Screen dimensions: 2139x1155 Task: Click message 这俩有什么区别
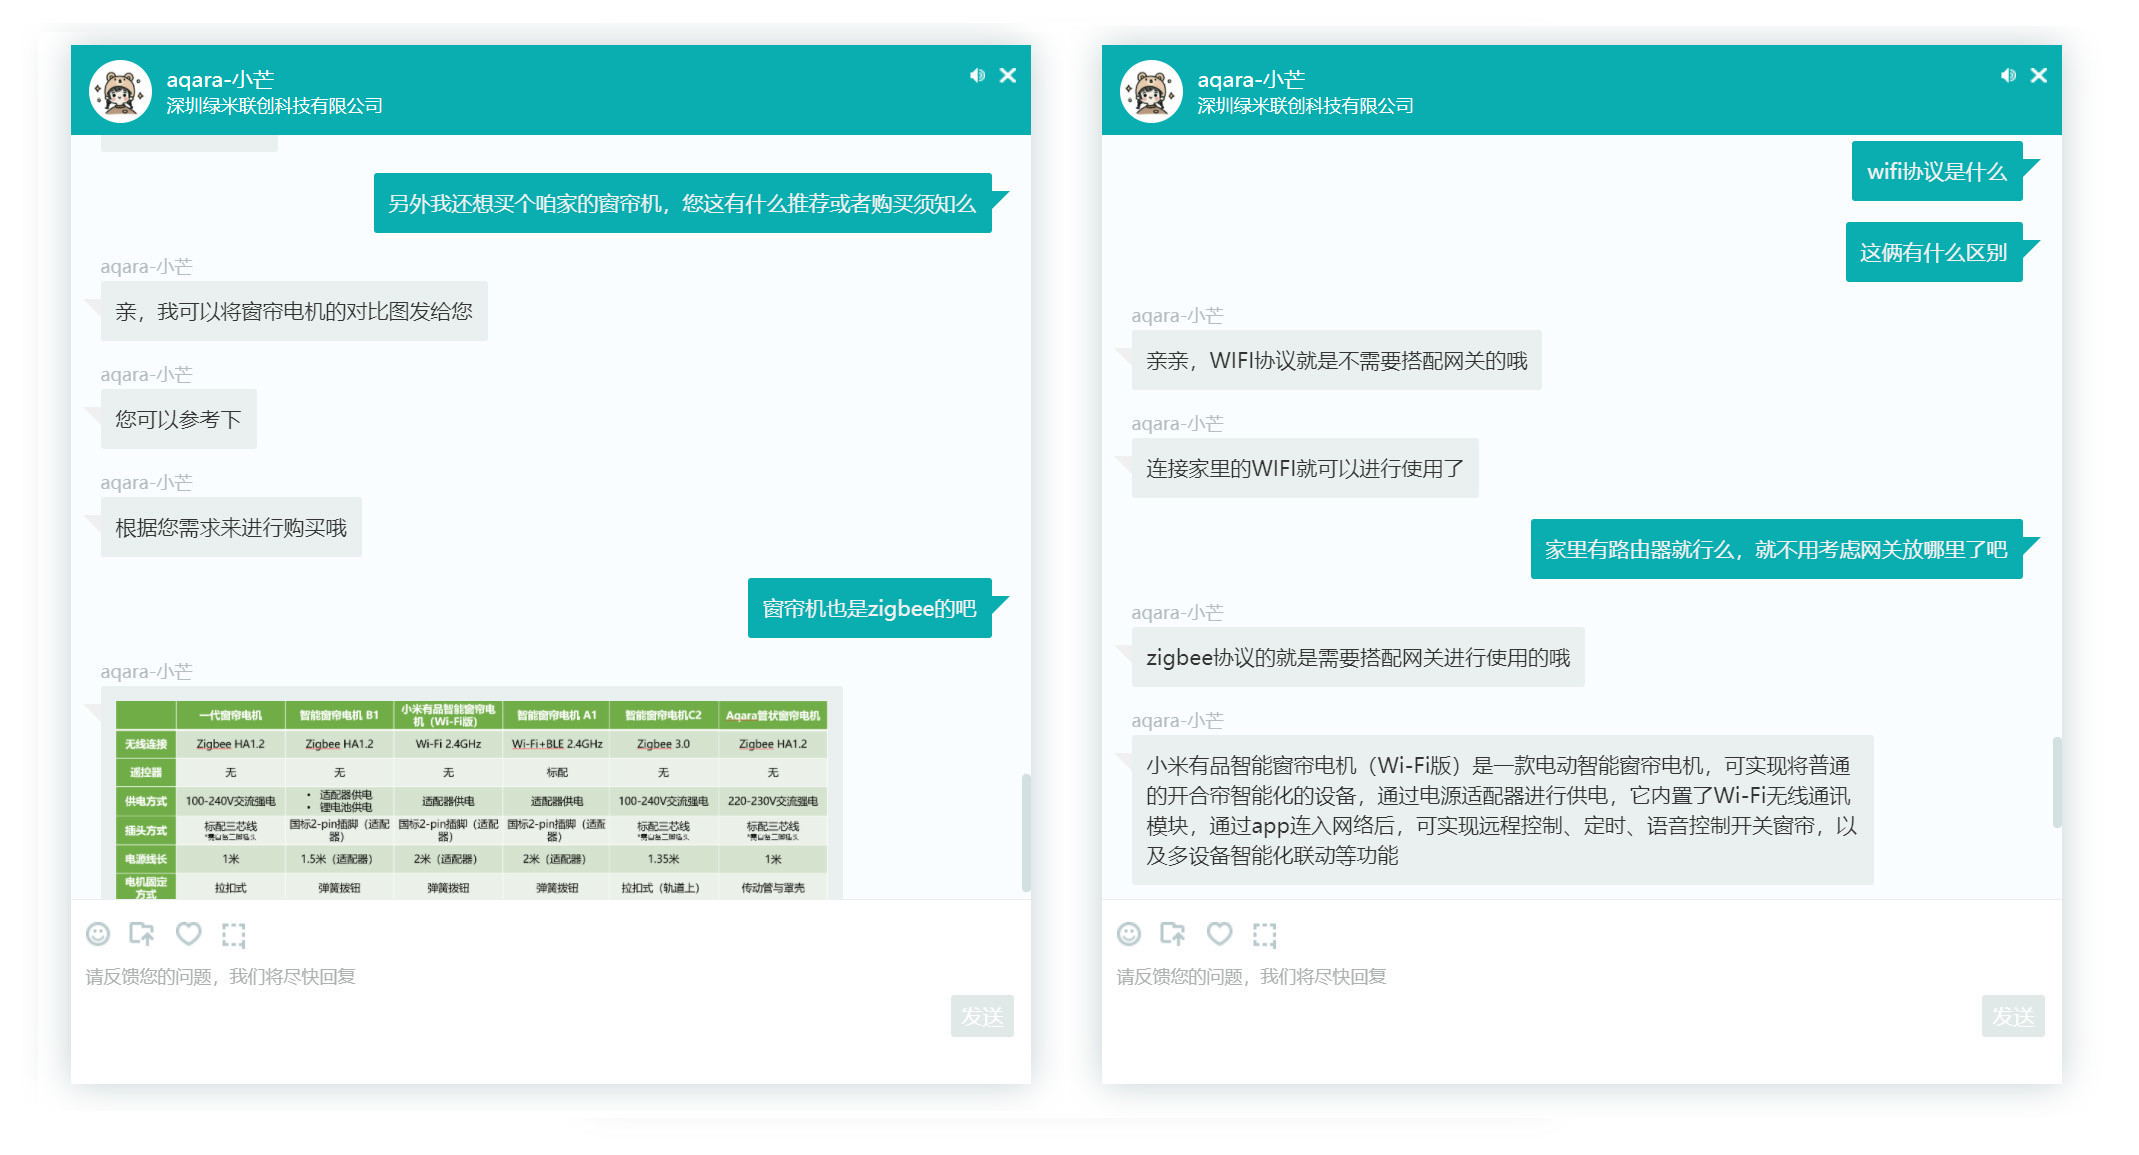coord(1934,252)
